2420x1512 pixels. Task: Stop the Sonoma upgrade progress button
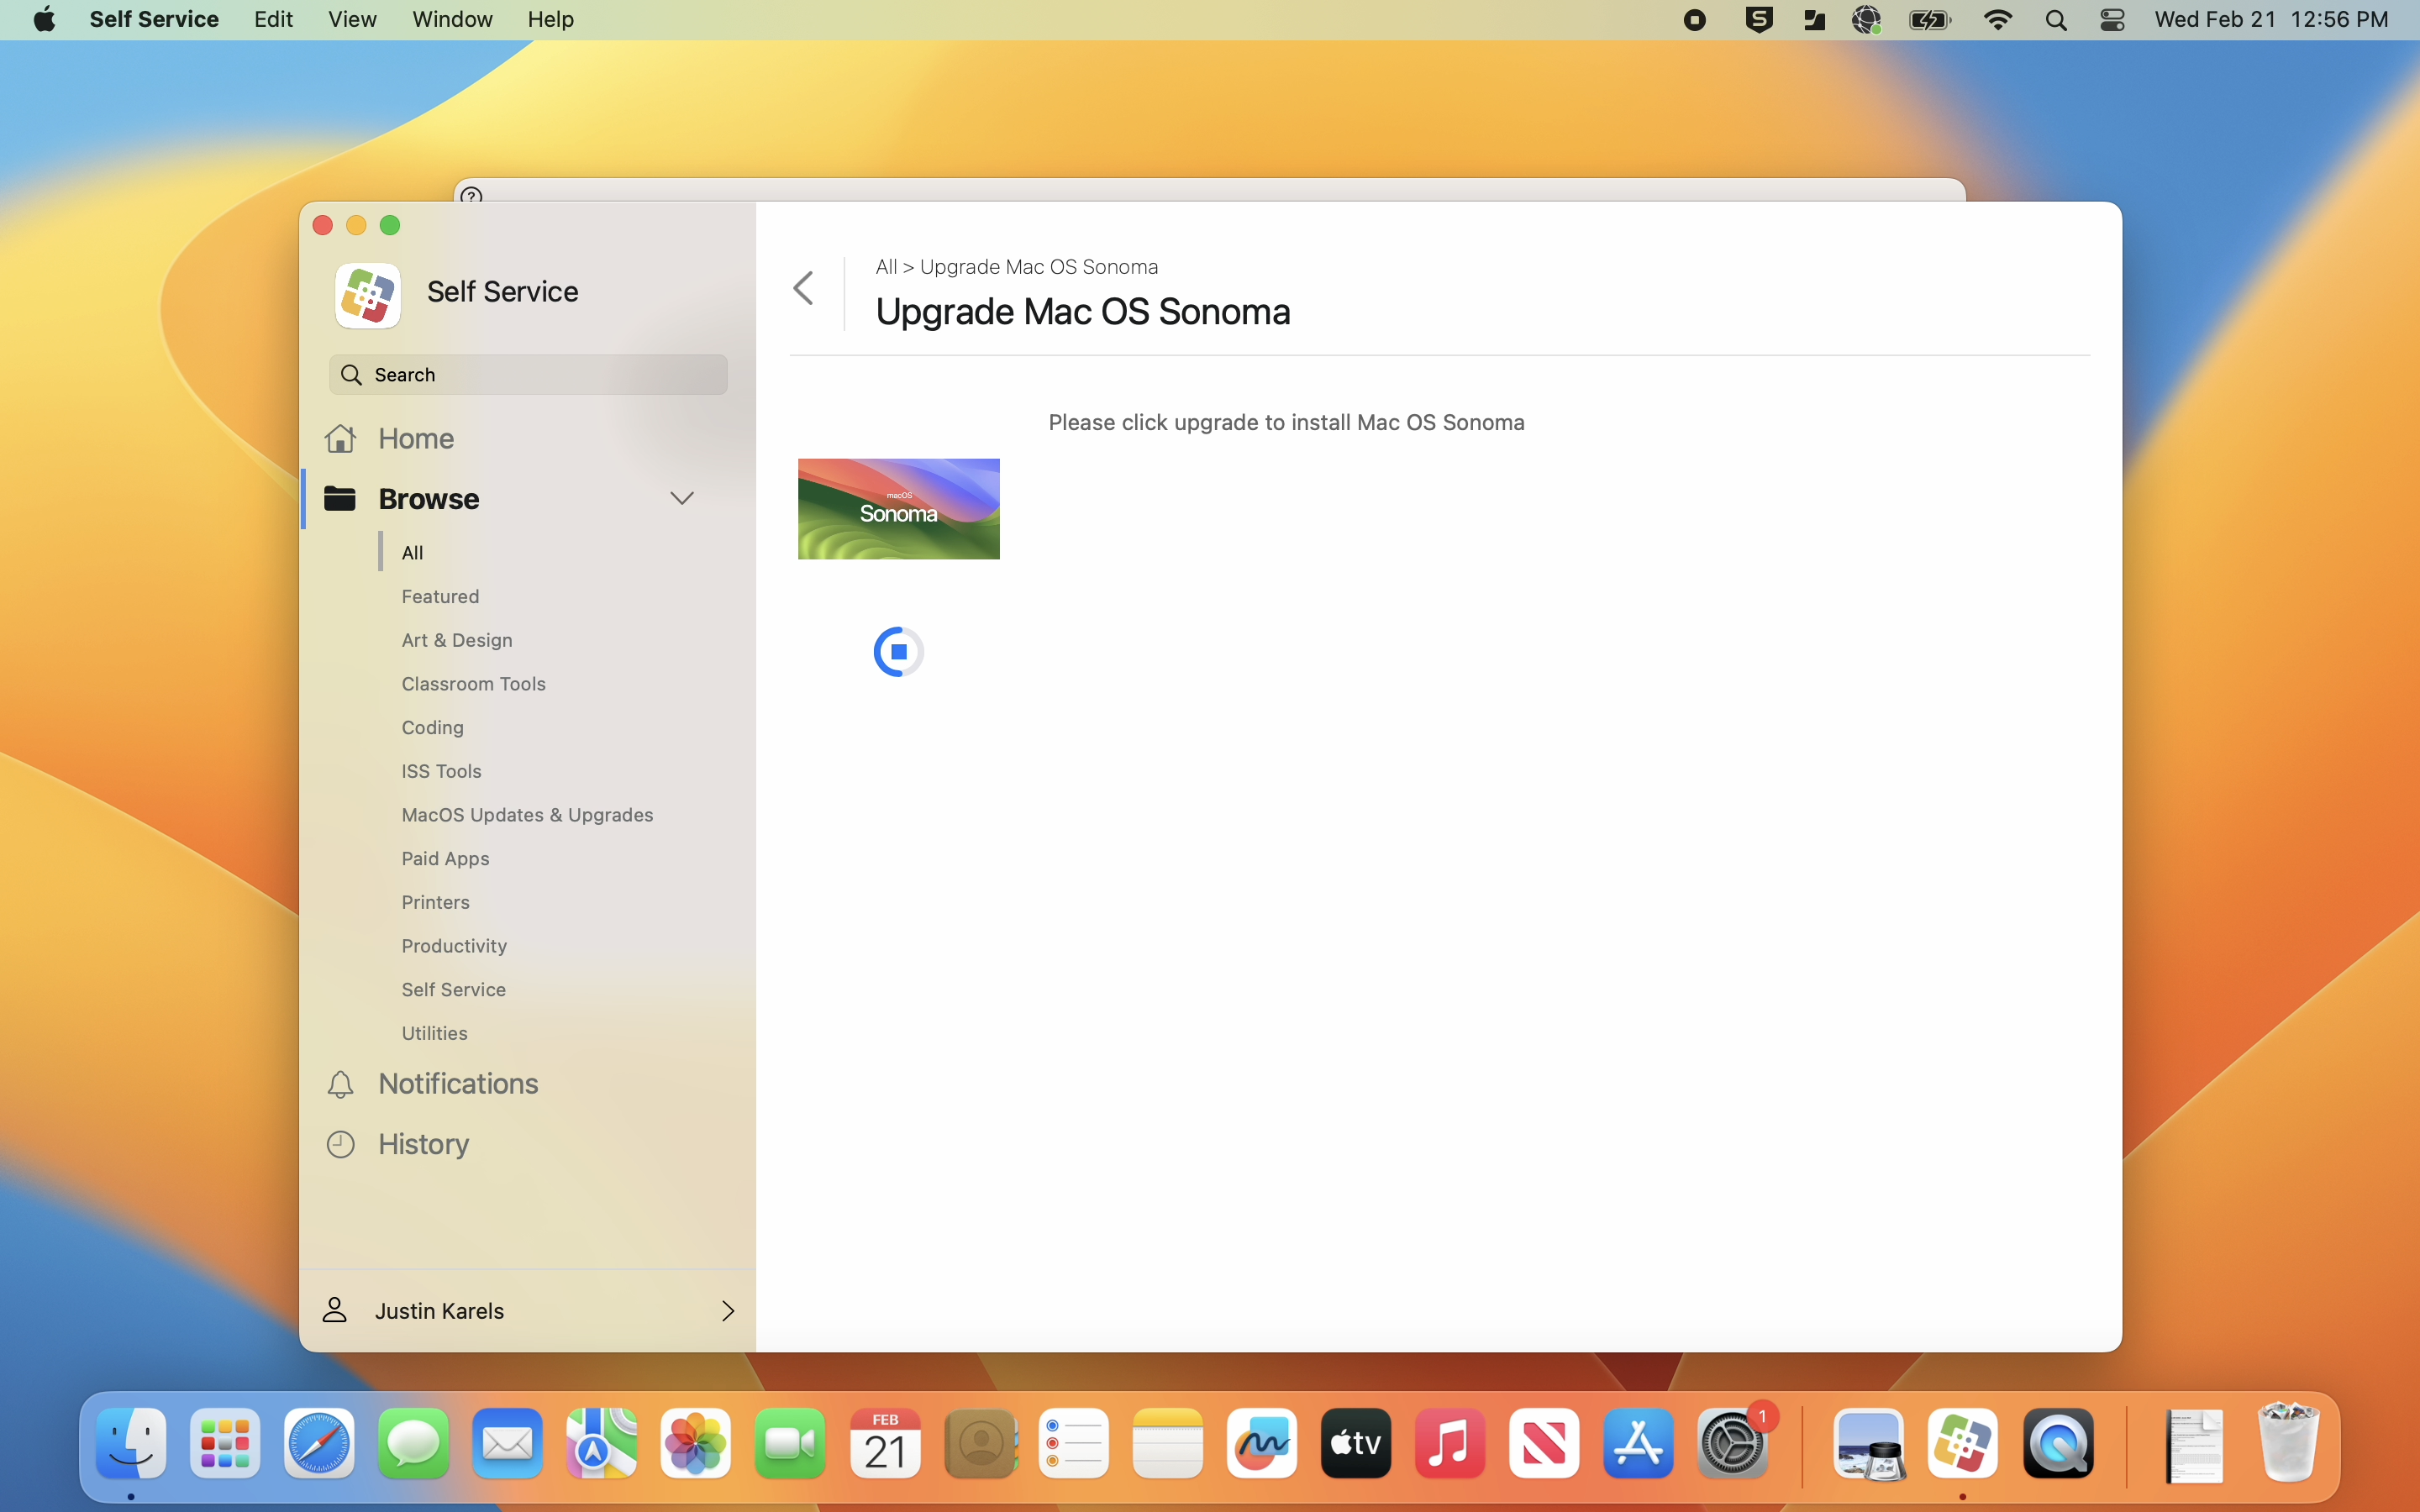coord(898,652)
